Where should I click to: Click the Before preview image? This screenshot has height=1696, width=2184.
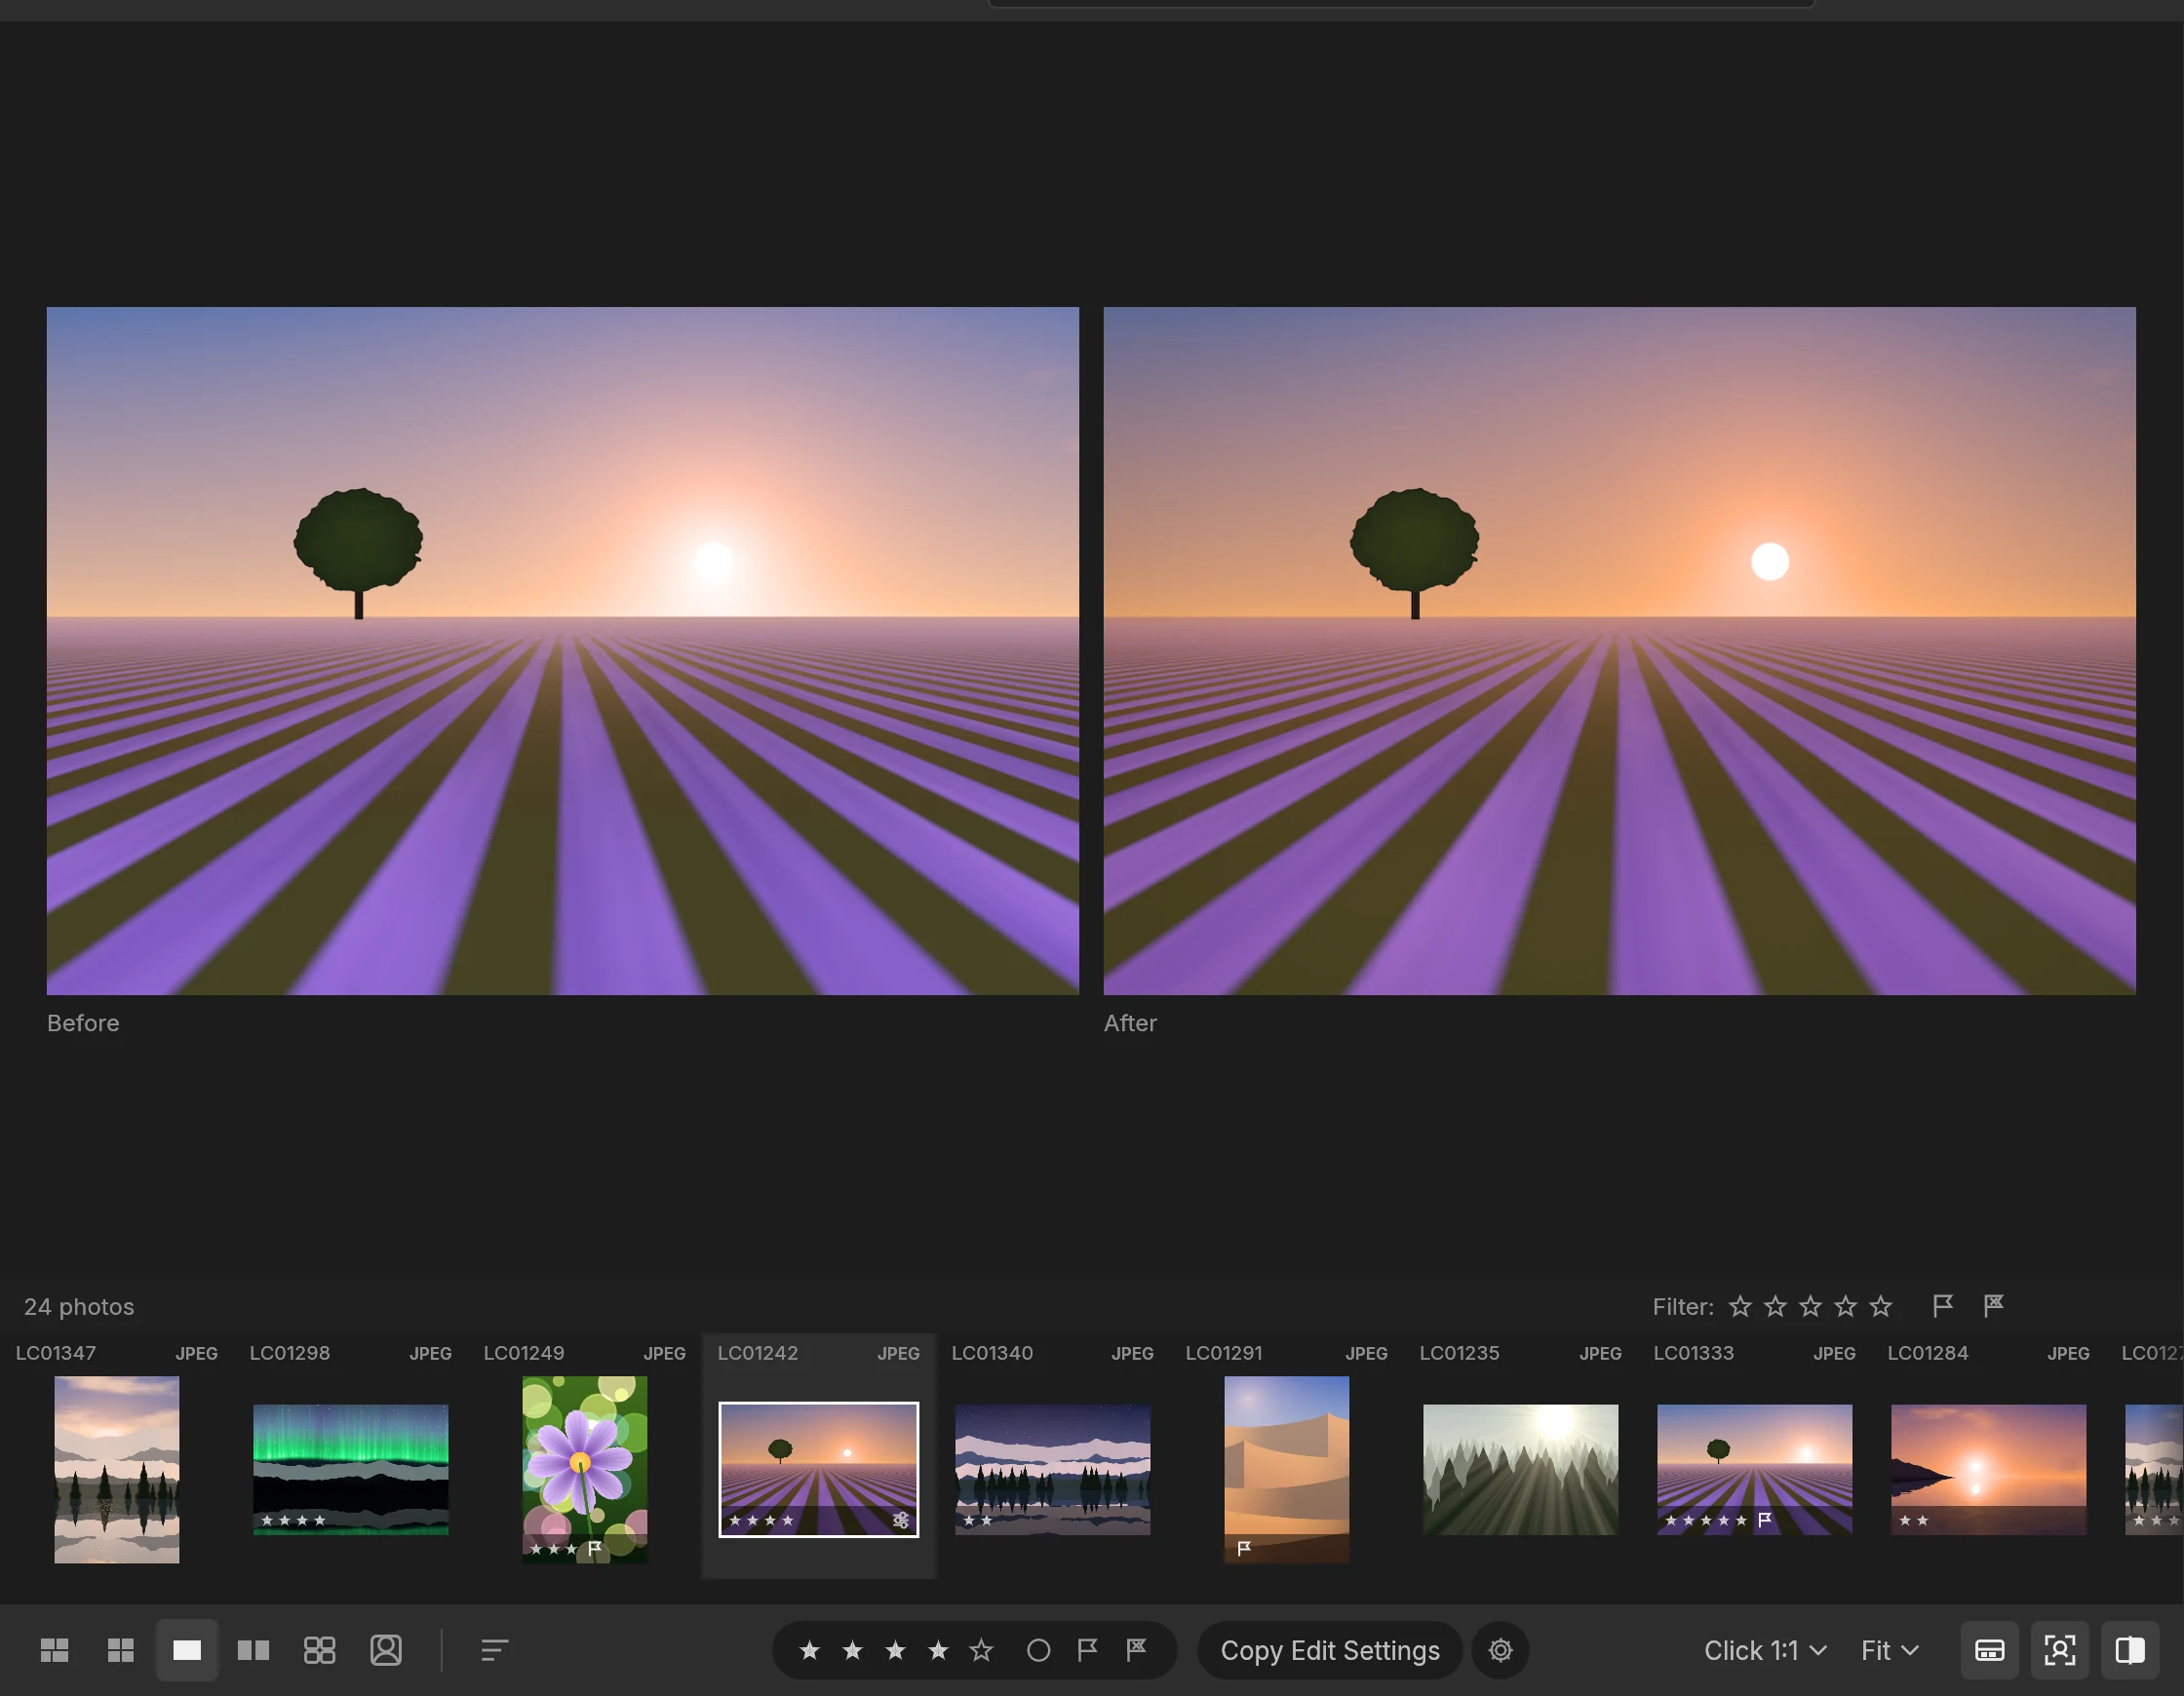[x=563, y=650]
